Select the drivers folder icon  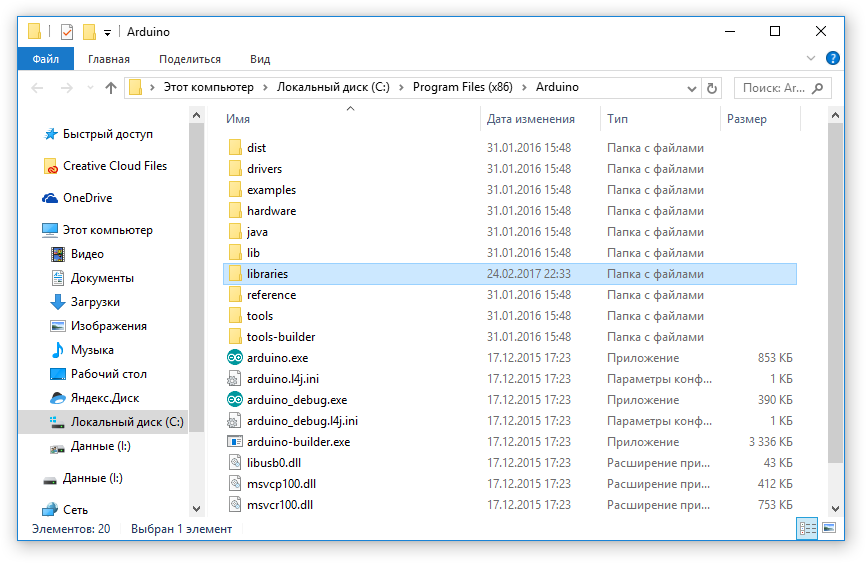tap(235, 169)
